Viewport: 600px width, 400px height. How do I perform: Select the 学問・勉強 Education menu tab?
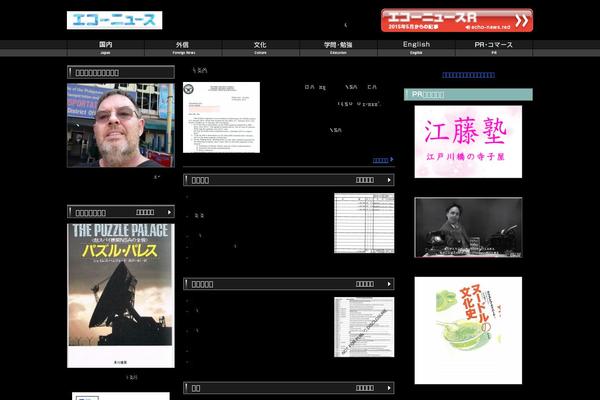[338, 48]
